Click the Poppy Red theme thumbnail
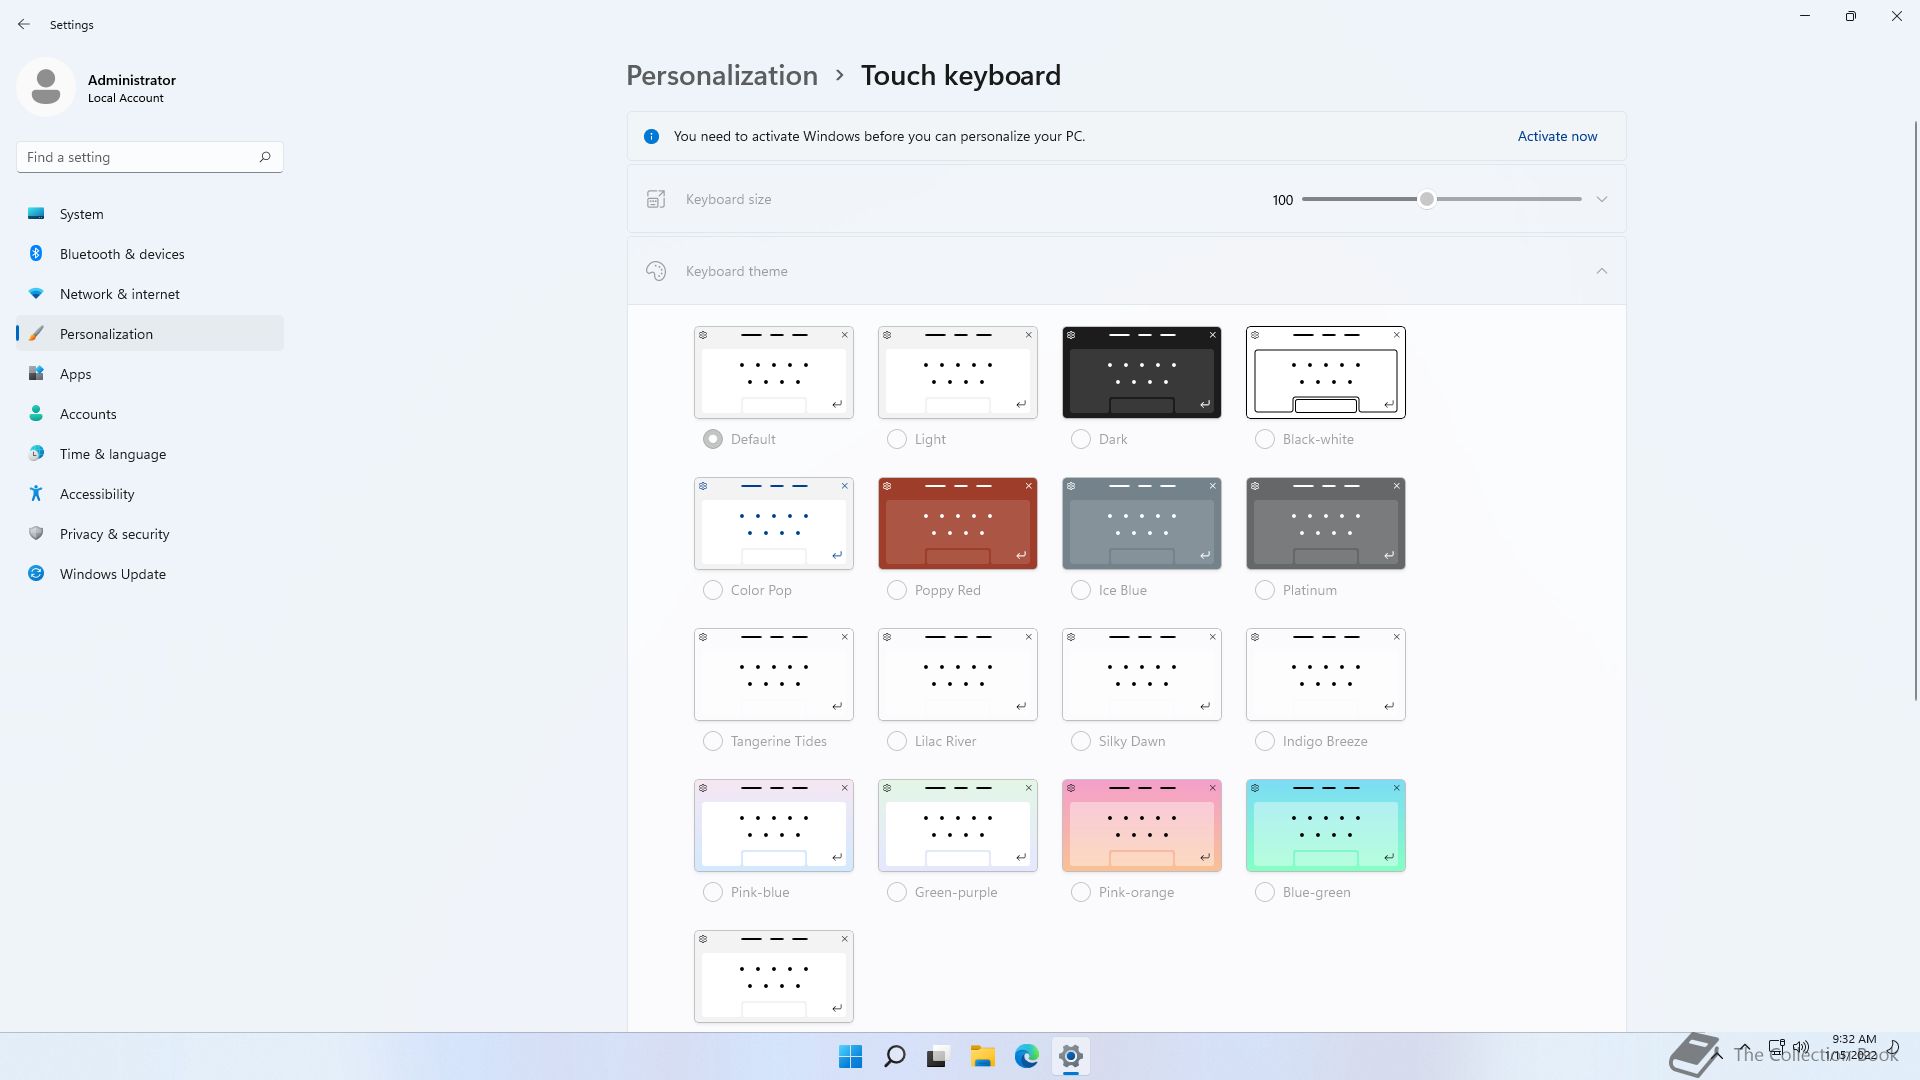Screen dimensions: 1920x1080 click(x=958, y=524)
